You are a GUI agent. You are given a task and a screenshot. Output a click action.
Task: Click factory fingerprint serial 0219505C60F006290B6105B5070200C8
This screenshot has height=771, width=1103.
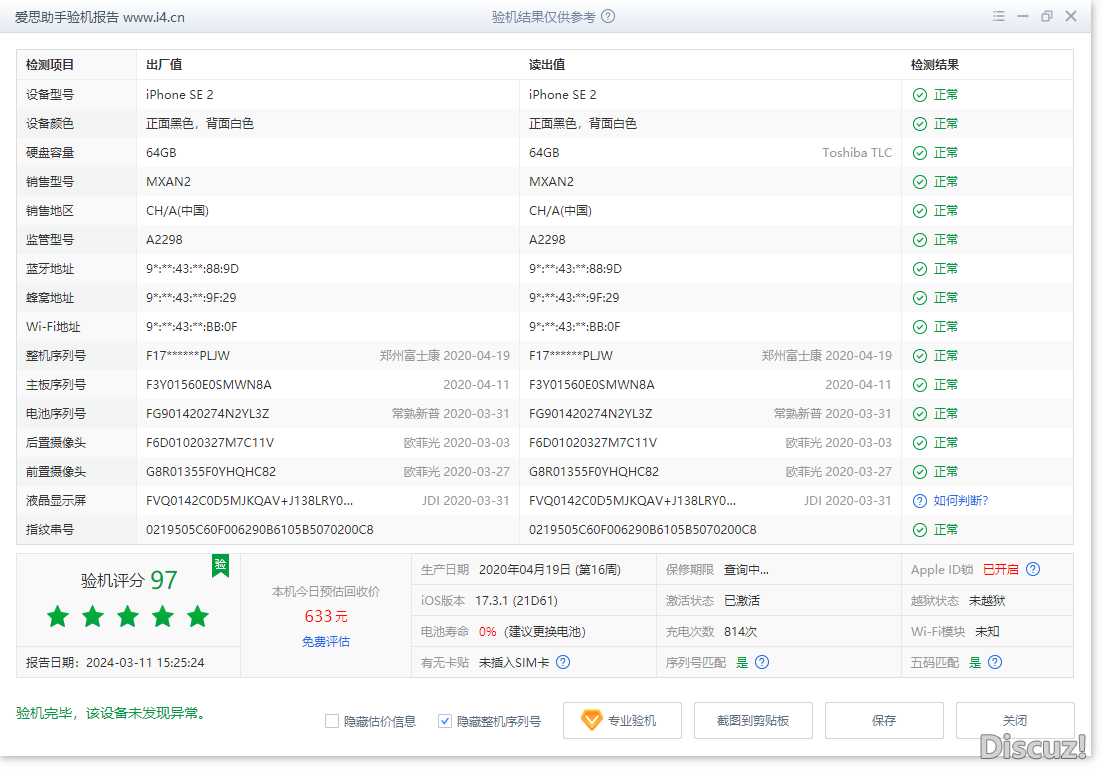tap(260, 530)
